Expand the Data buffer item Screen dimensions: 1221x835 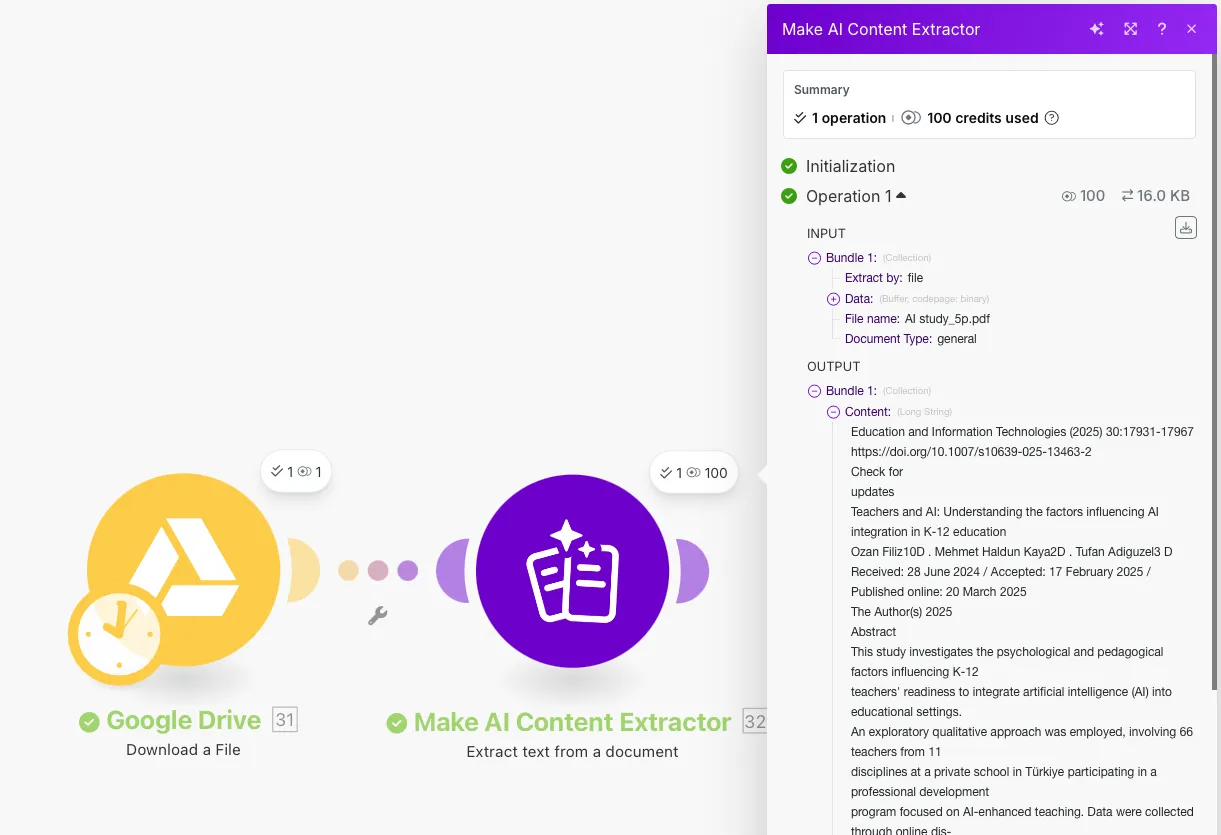(x=833, y=299)
